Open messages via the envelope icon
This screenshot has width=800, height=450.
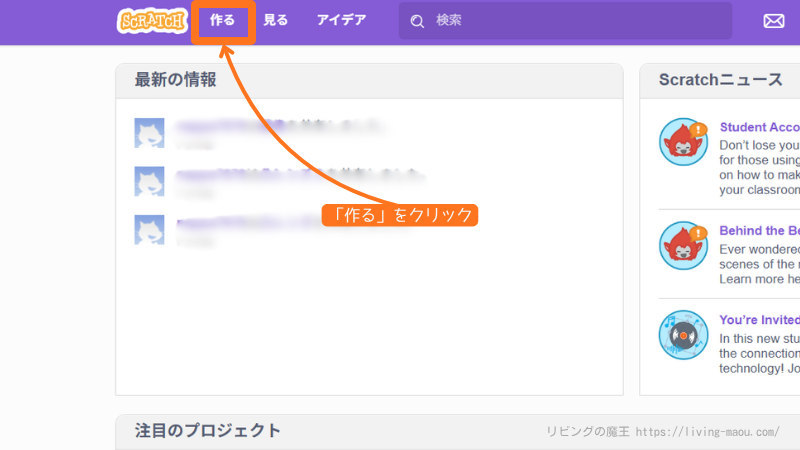774,21
